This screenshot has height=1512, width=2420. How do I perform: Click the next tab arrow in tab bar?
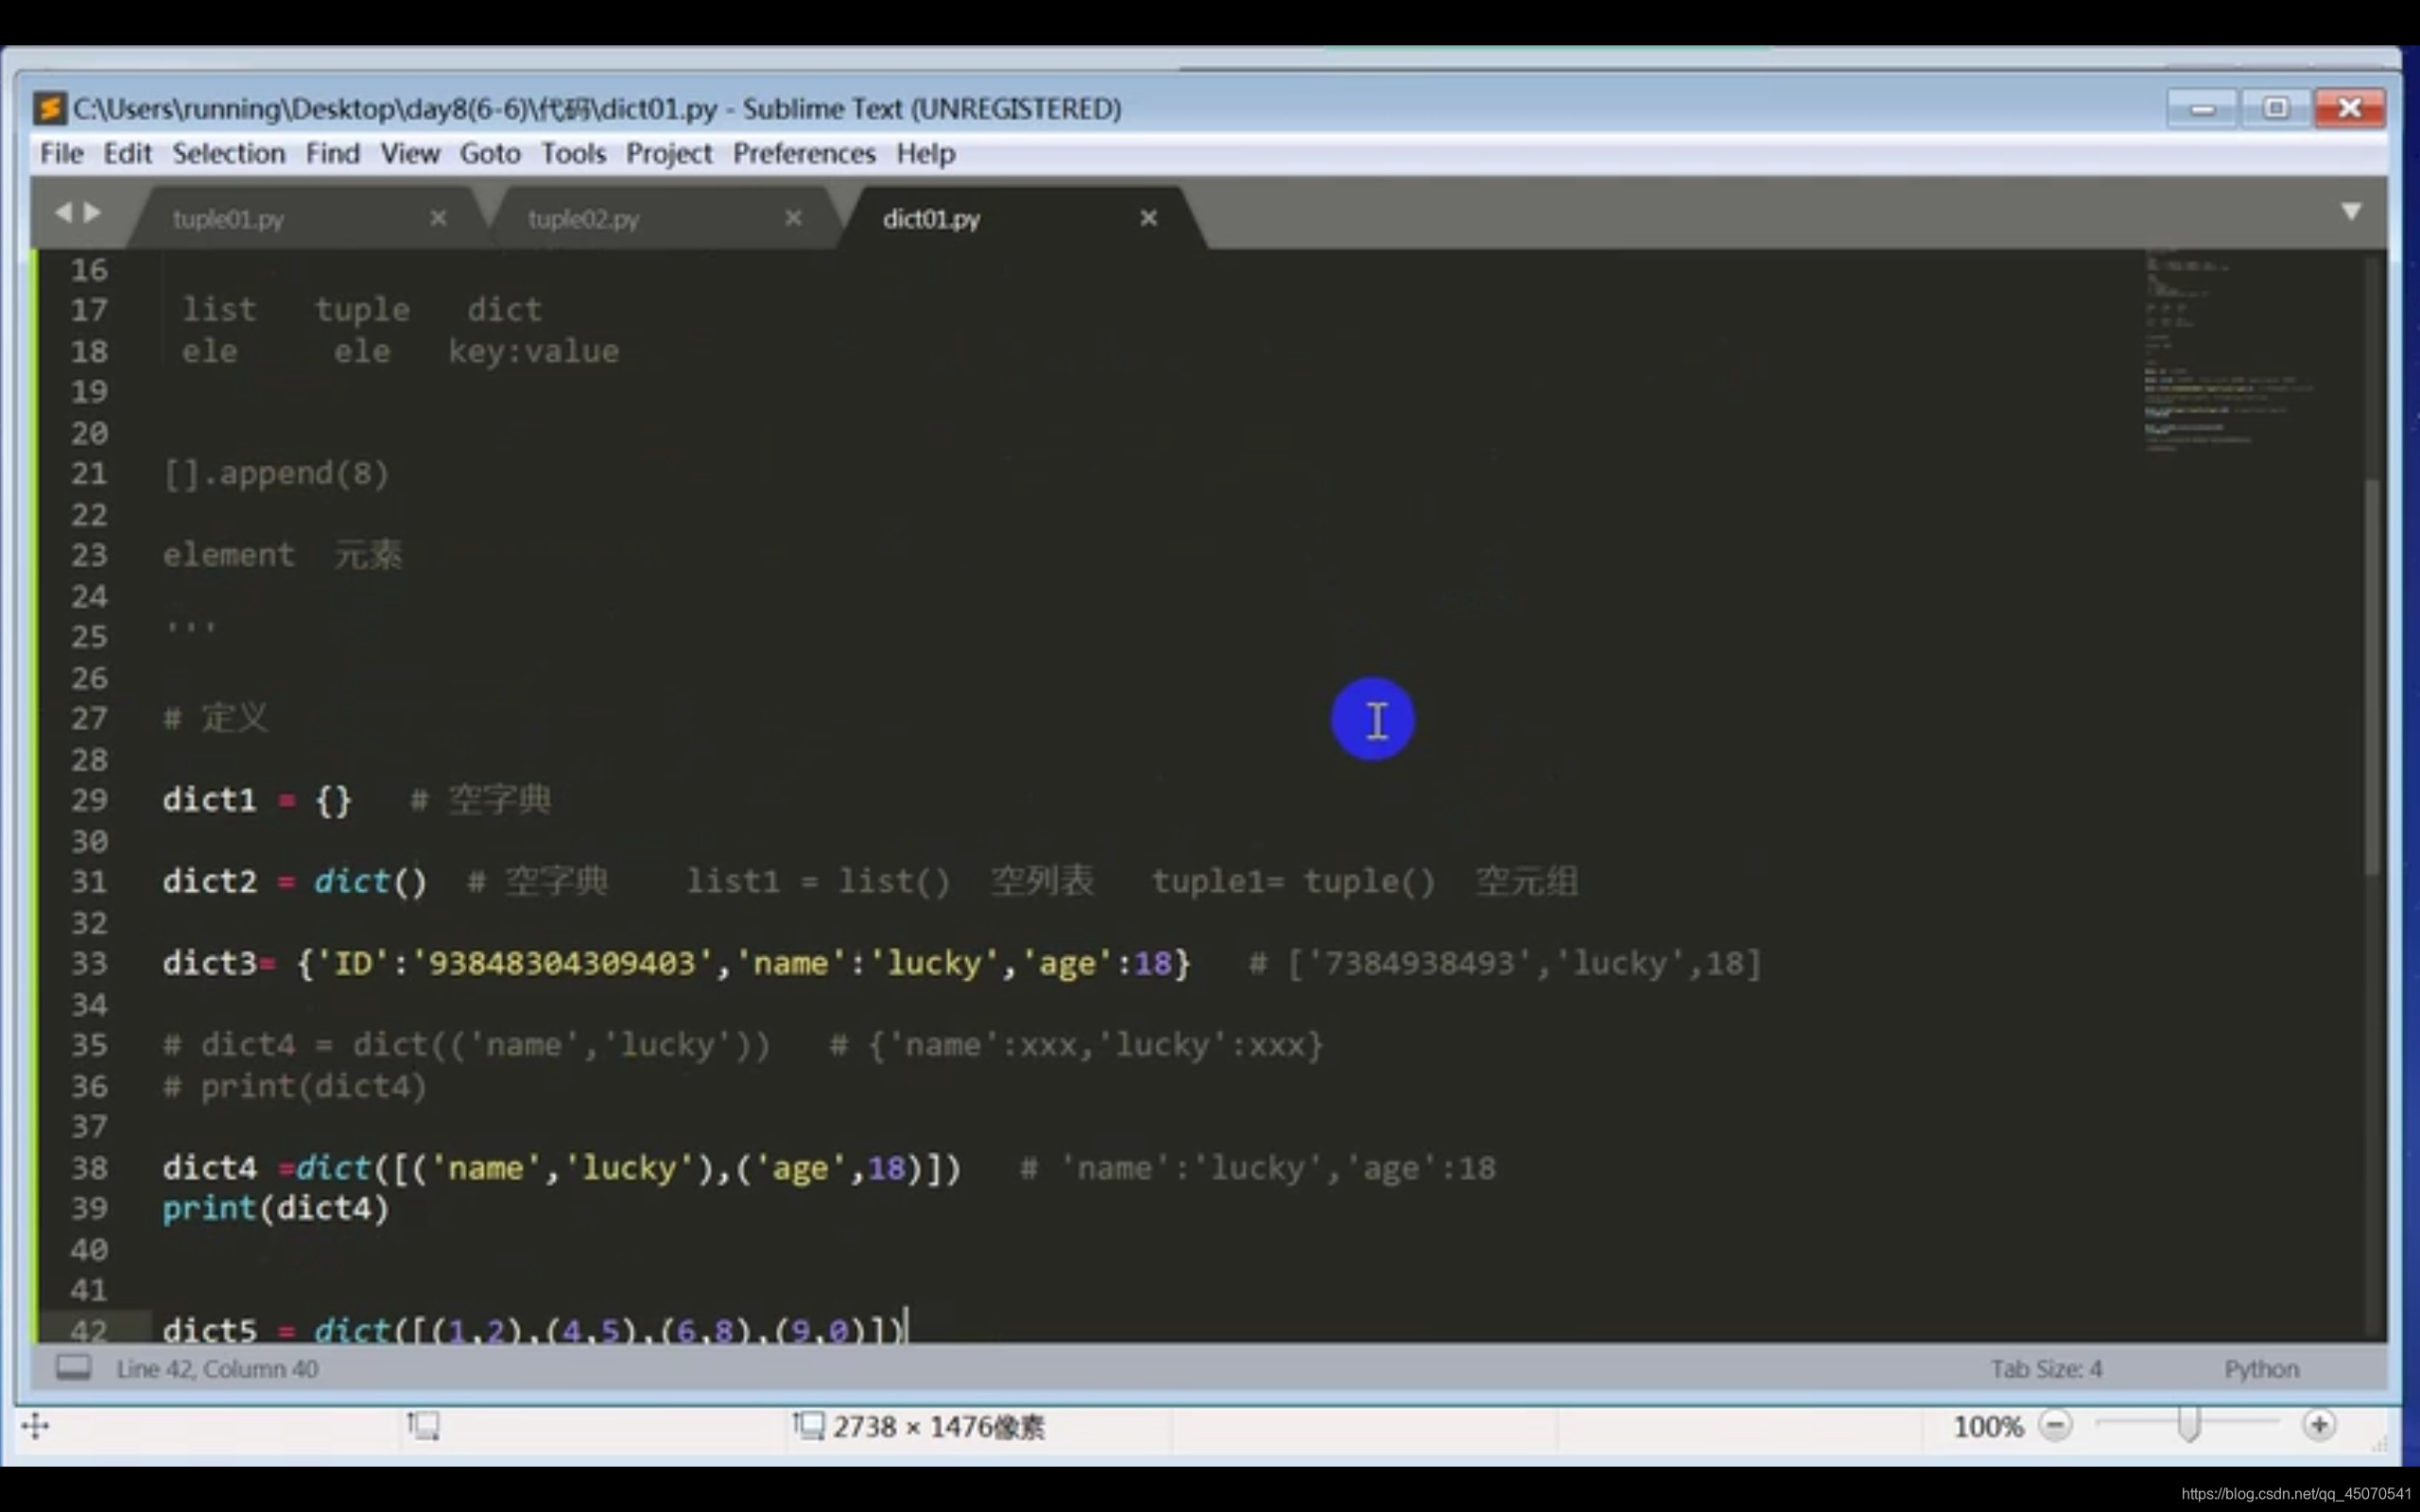coord(93,212)
